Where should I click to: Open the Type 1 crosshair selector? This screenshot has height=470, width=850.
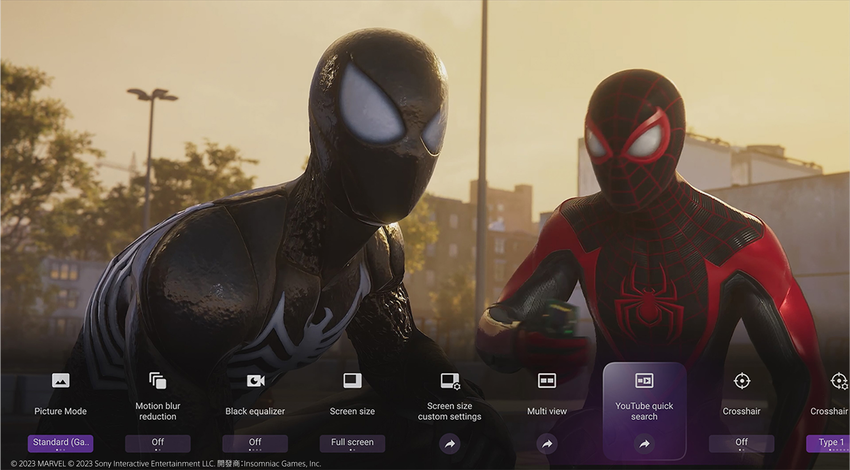(x=828, y=443)
